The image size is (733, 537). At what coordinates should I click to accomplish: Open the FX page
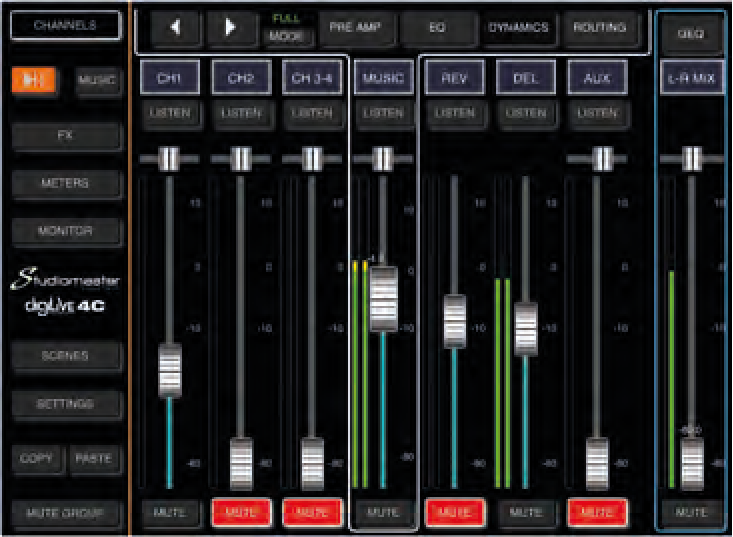(x=65, y=136)
